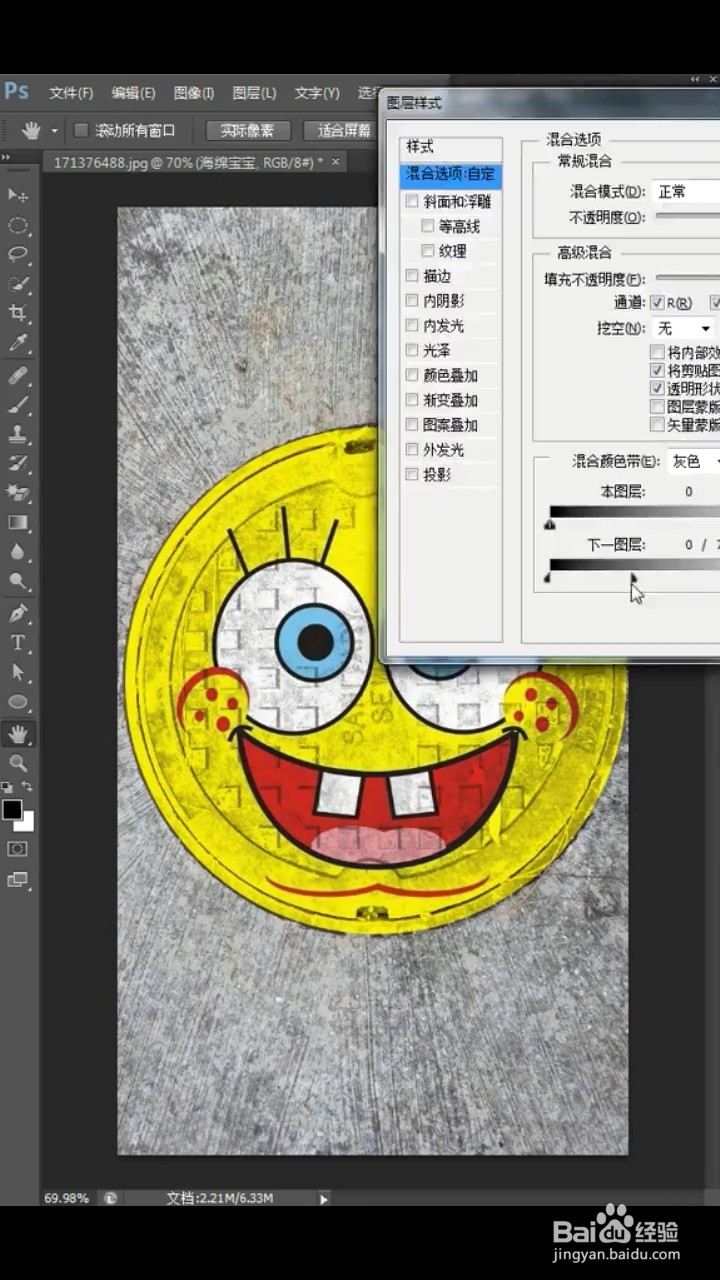Select the Quick Selection tool

click(18, 284)
